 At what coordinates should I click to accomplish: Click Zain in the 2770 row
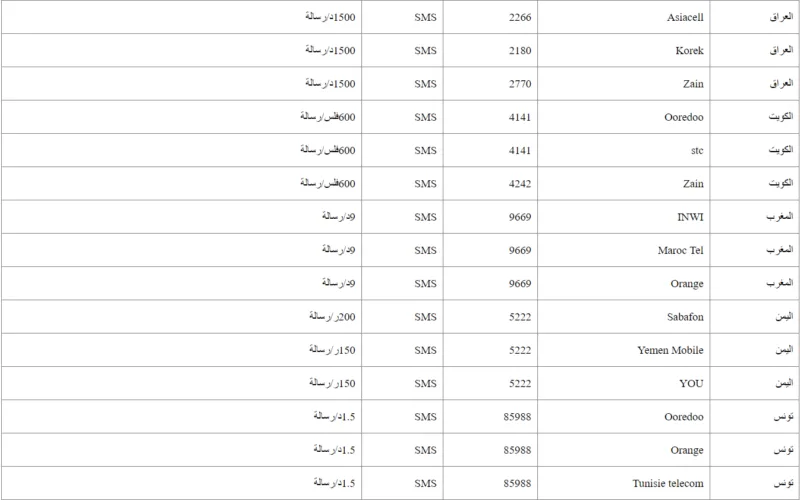pos(694,84)
